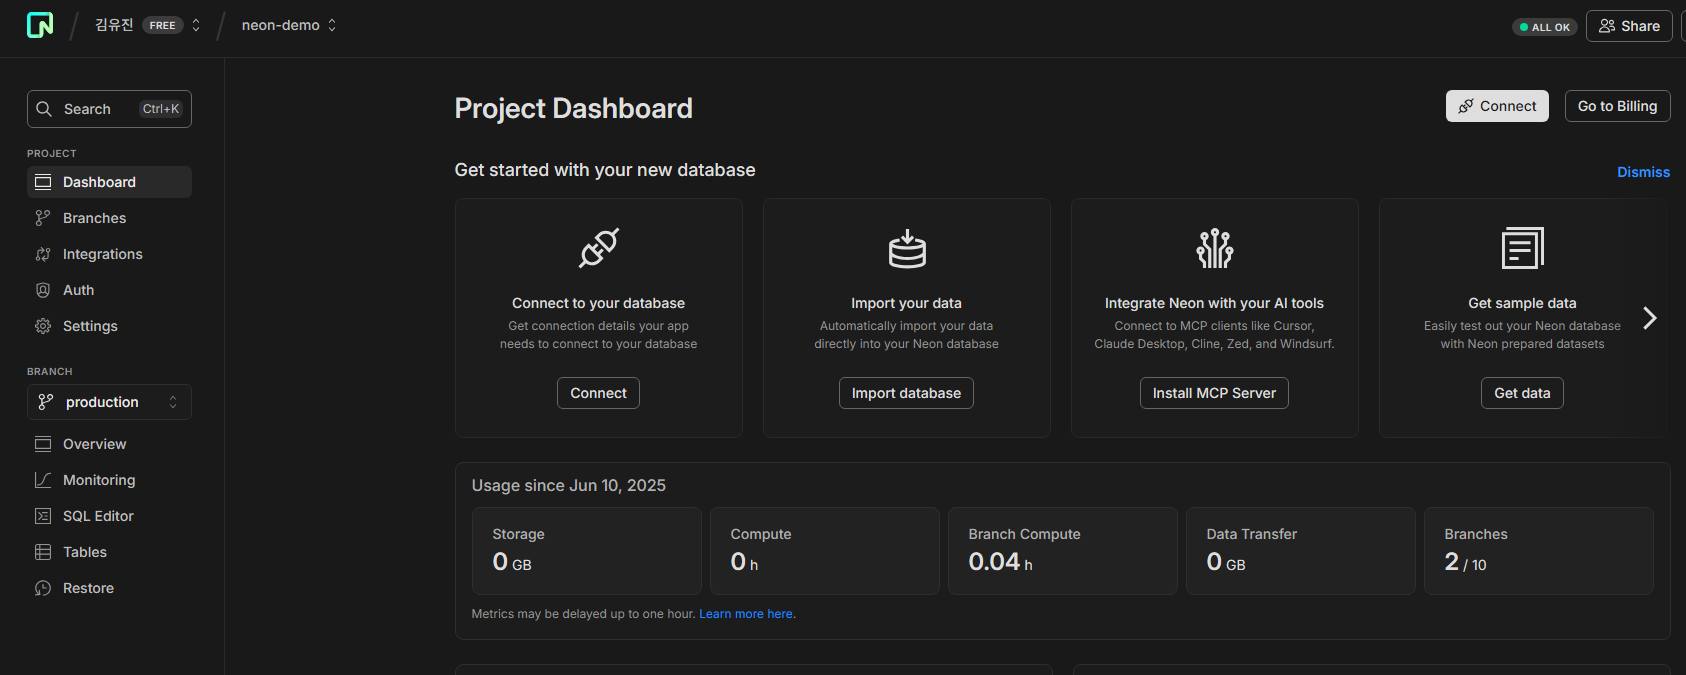Open the Learn more here link
Image resolution: width=1686 pixels, height=675 pixels.
[746, 614]
